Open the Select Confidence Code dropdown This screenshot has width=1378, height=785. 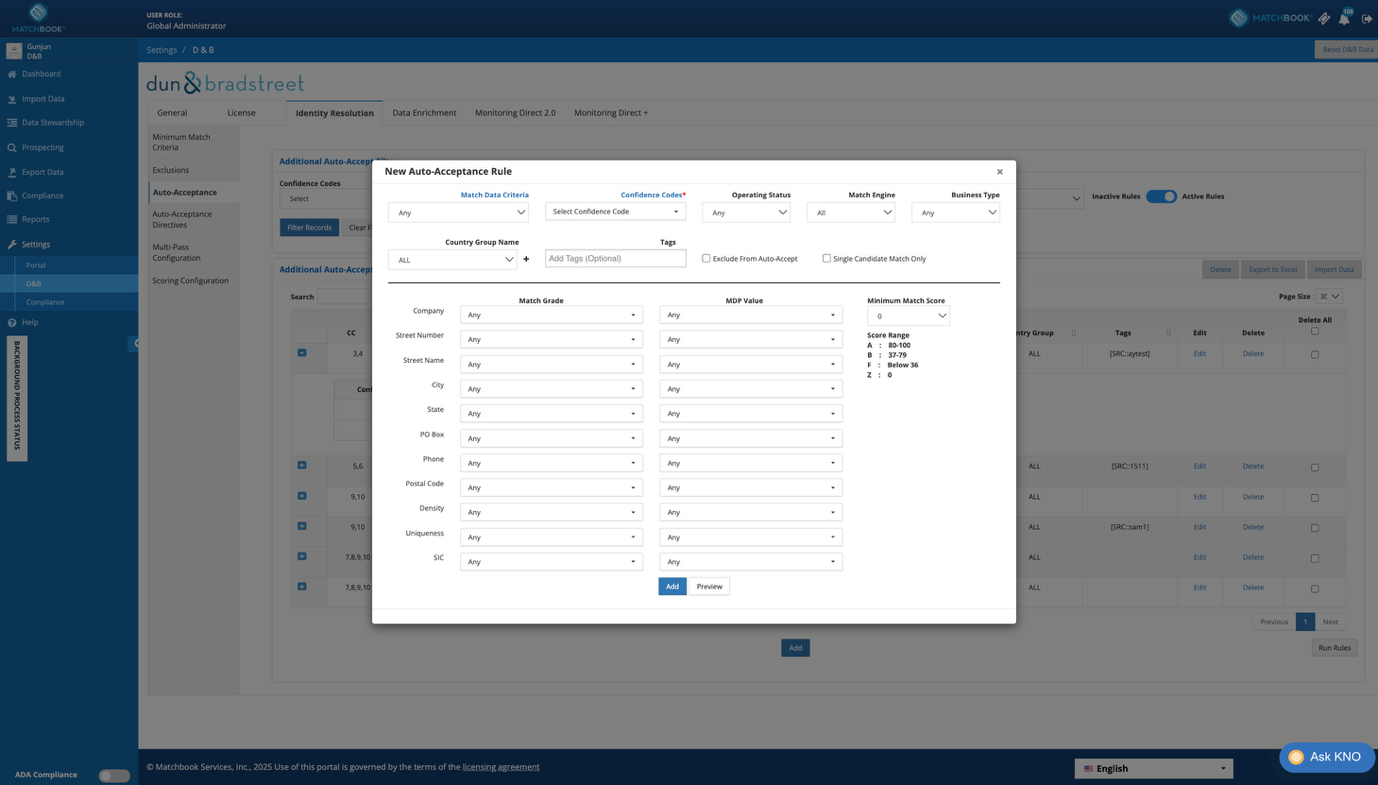(615, 211)
